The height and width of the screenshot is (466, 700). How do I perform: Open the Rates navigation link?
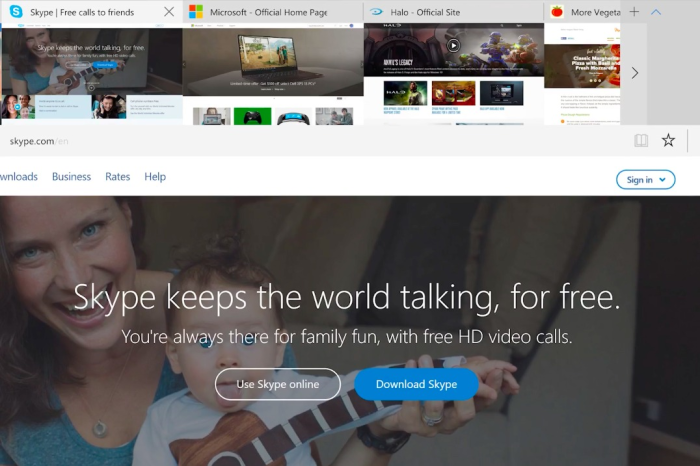118,177
